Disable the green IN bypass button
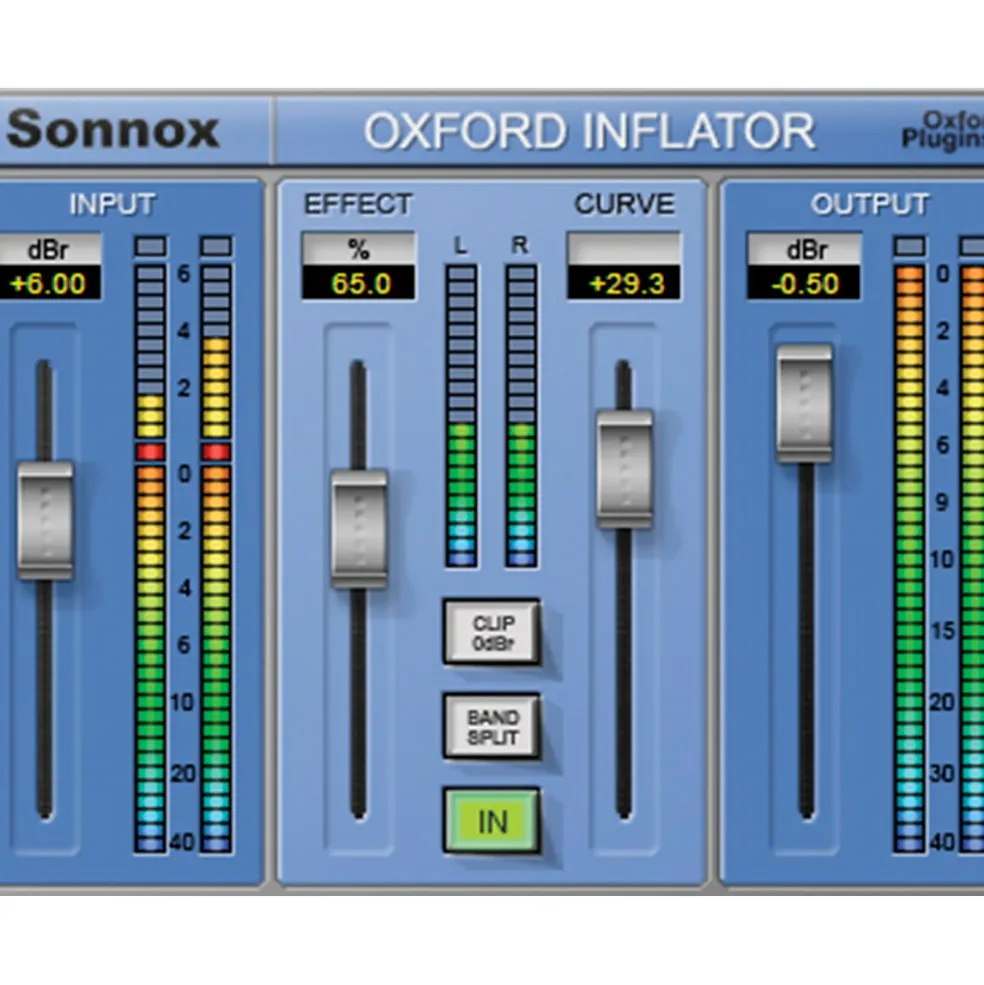 pos(492,821)
